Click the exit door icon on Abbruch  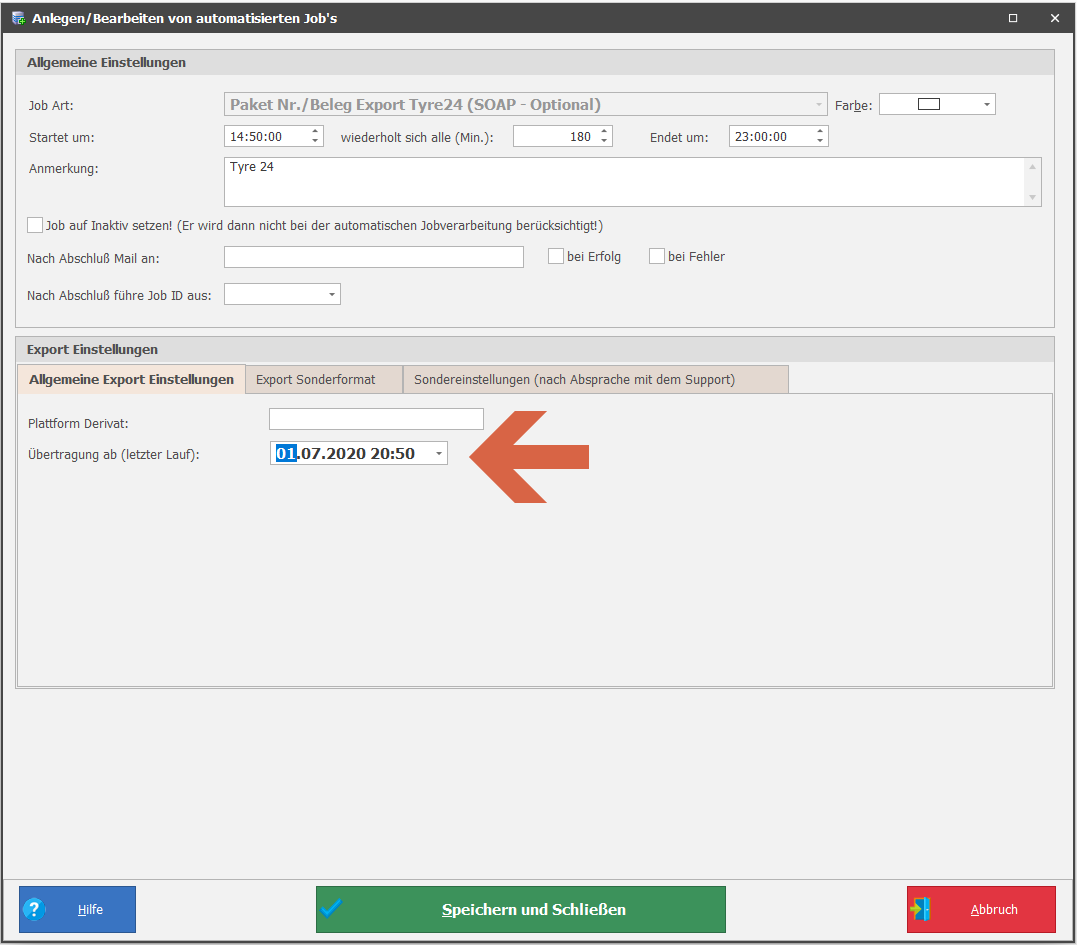point(921,909)
